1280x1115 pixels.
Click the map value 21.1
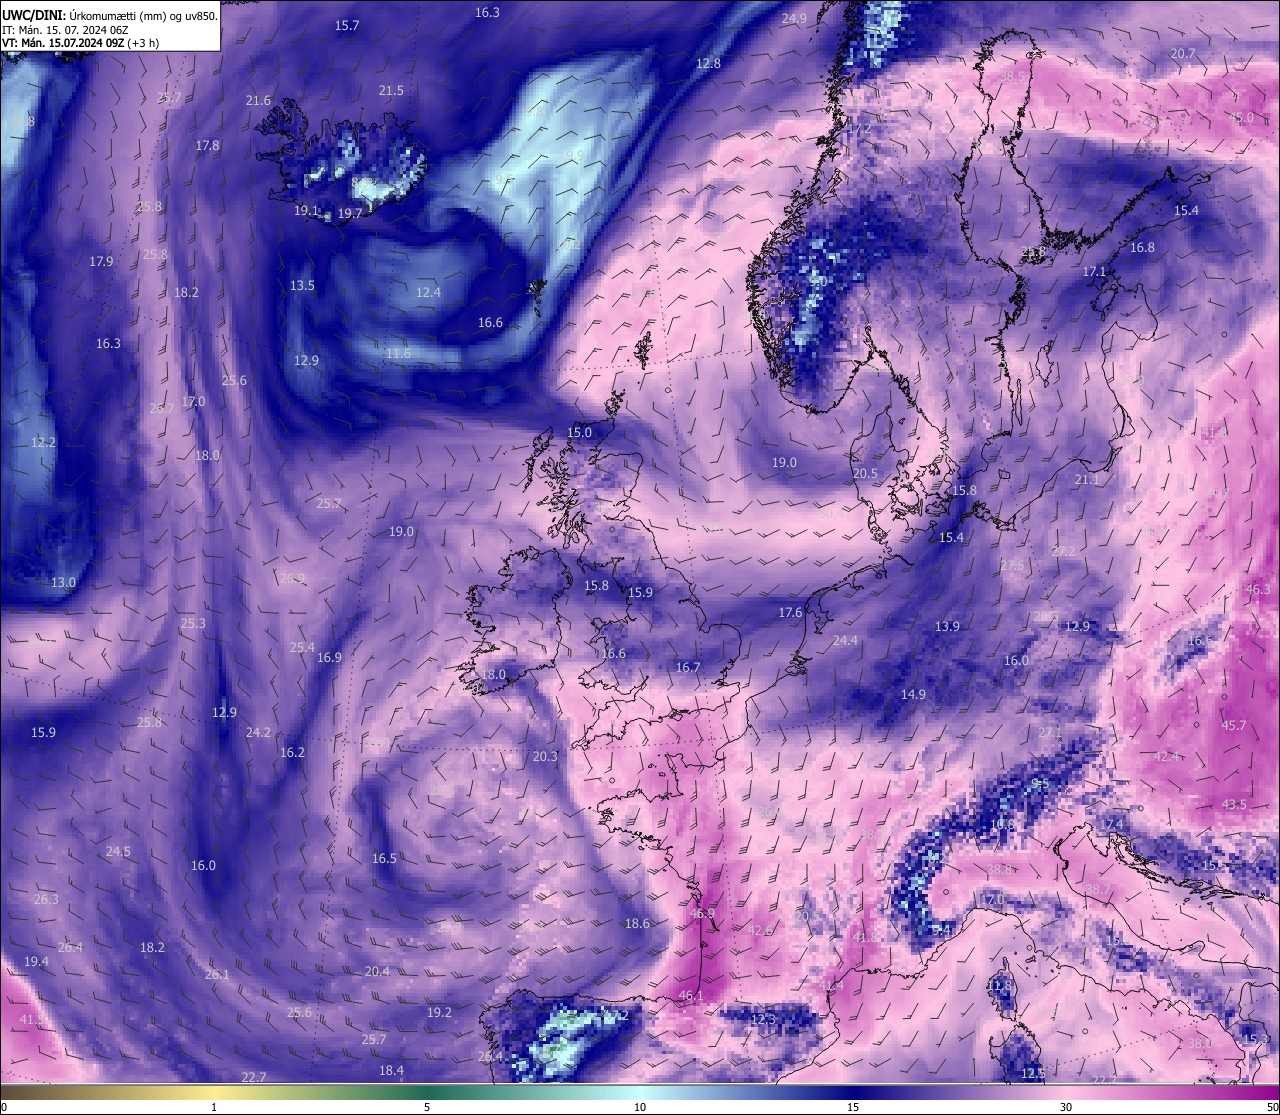pos(1087,479)
